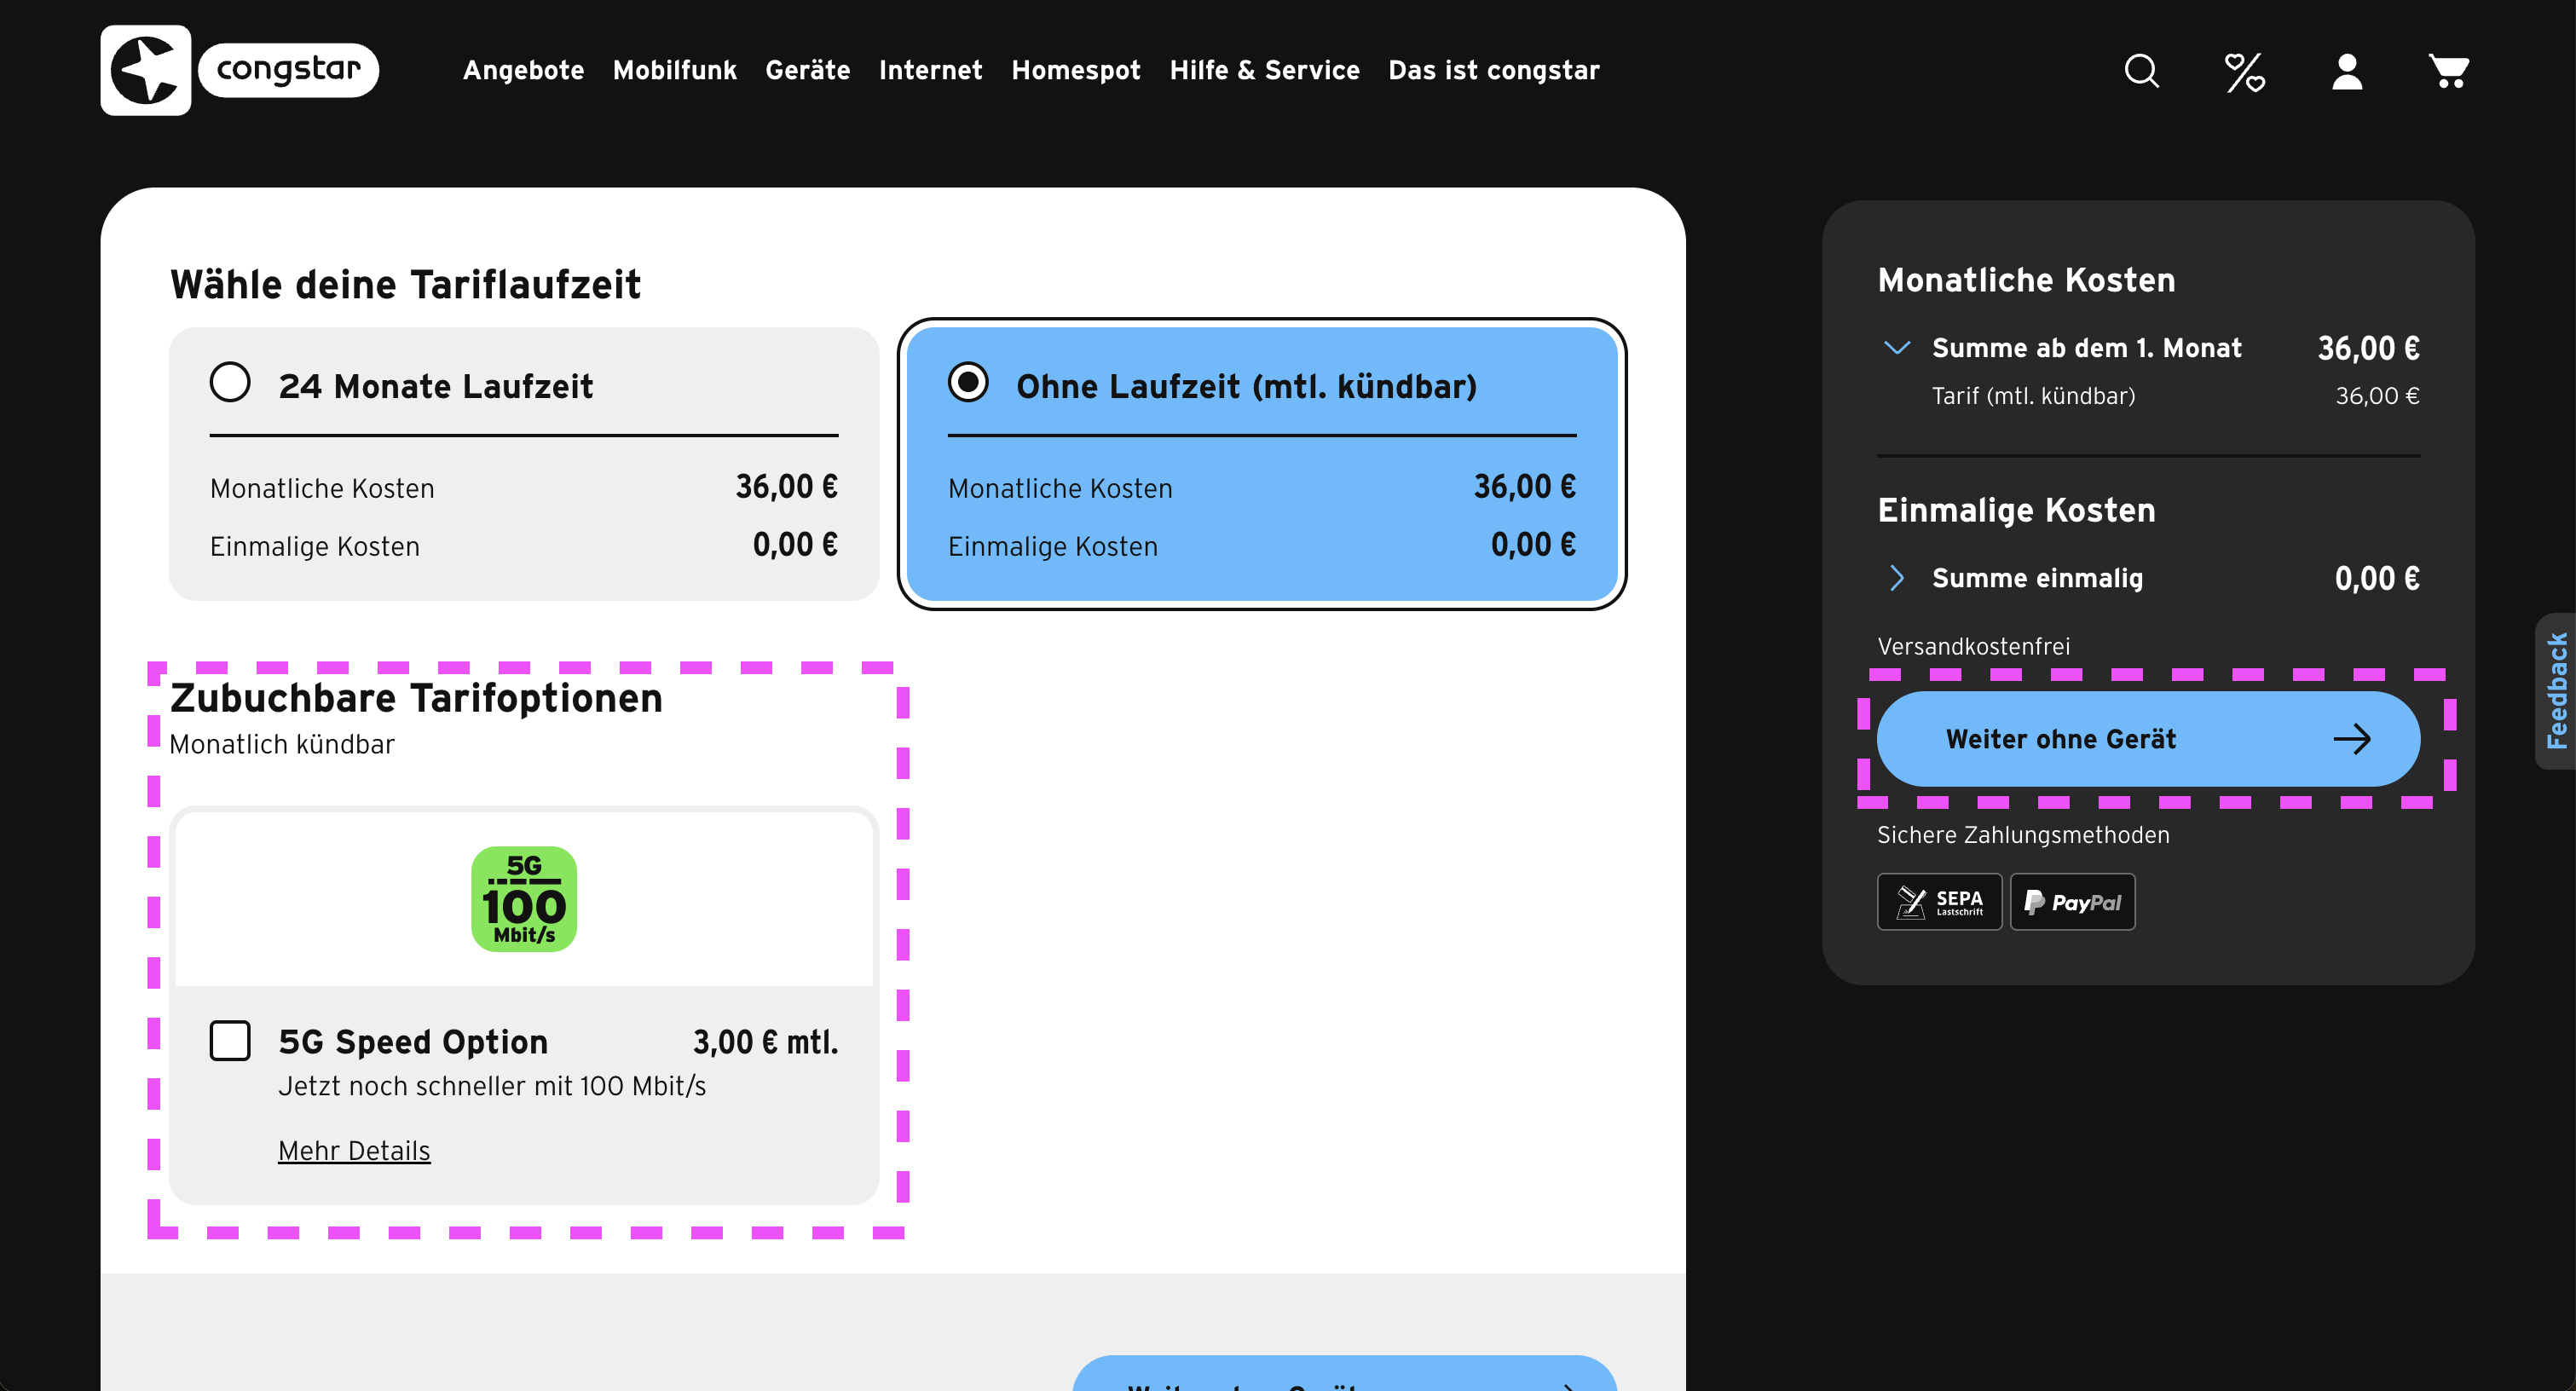2576x1391 pixels.
Task: Click the 5G 100 Mbit/s badge
Action: click(x=524, y=899)
